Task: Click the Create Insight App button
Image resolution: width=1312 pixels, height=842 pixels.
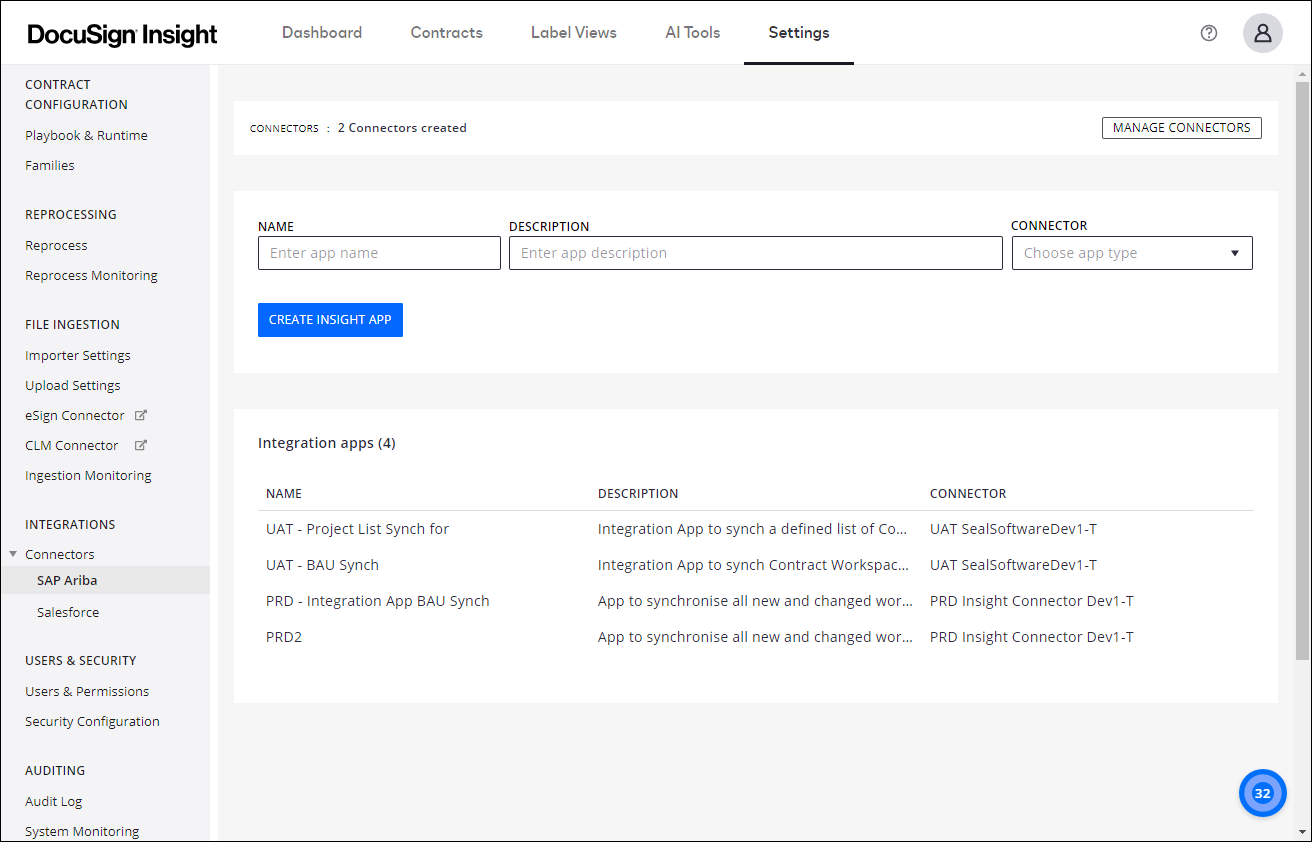Action: 330,320
